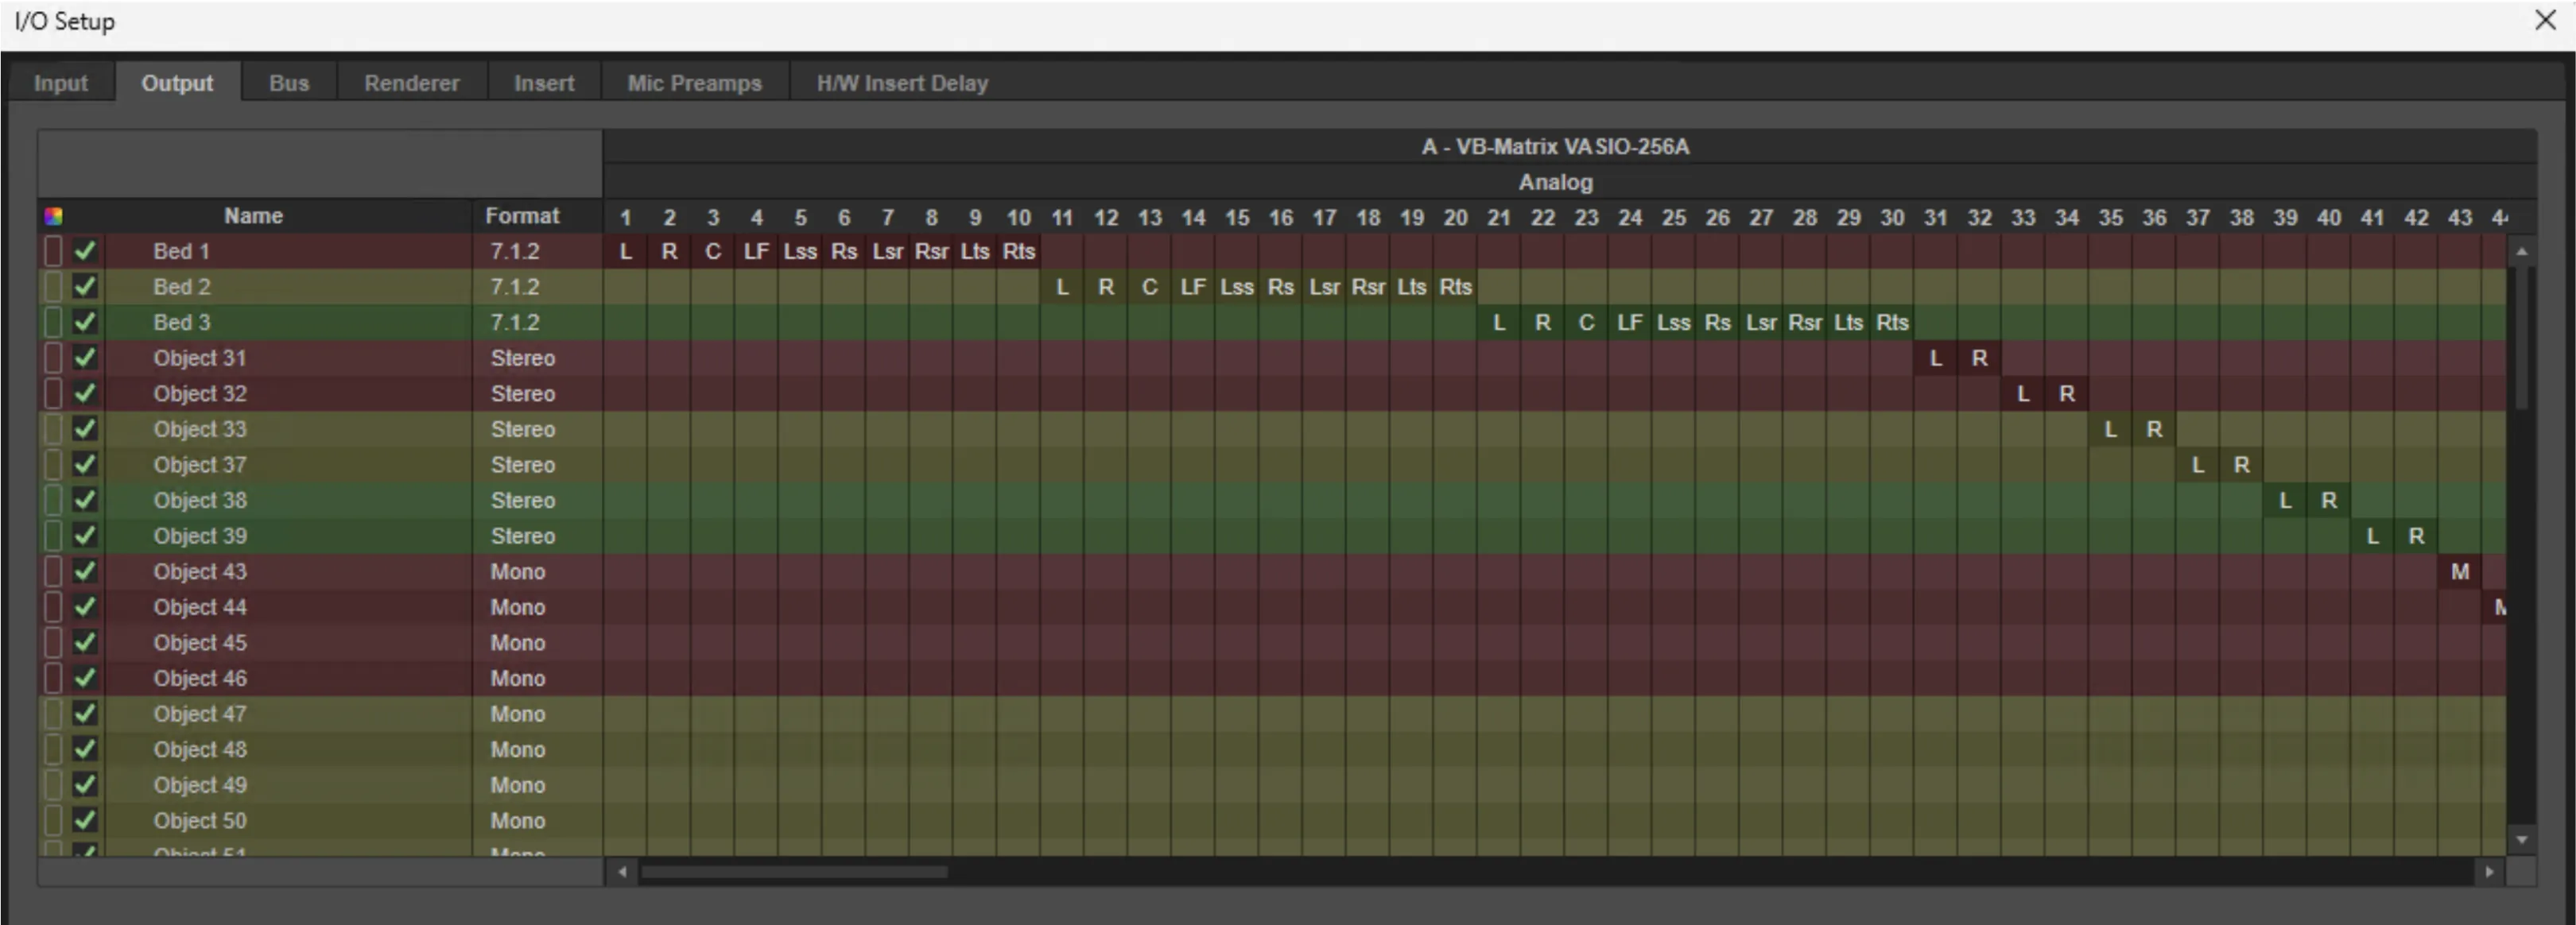Disable the Object 33 path checkbox
Image resolution: width=2576 pixels, height=925 pixels.
click(85, 429)
